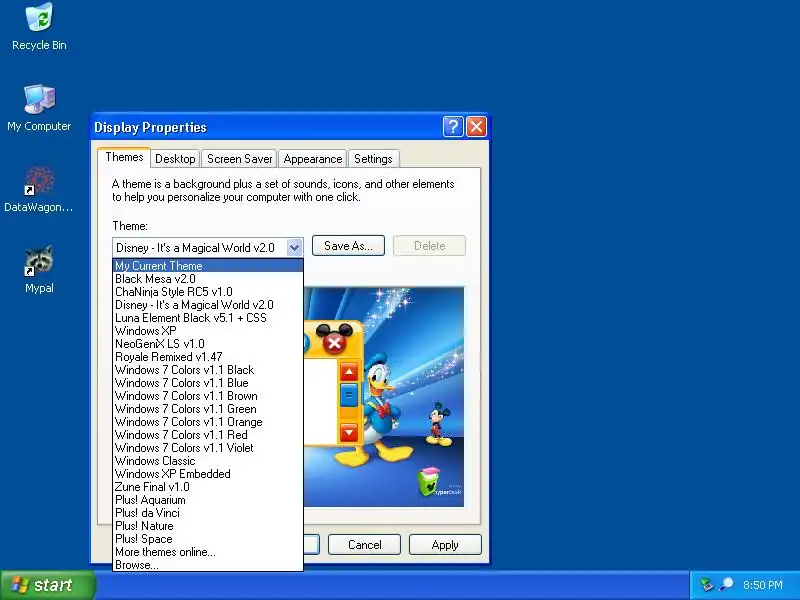
Task: Choose Windows 7 Colors v1.1 Orange
Action: (208, 422)
